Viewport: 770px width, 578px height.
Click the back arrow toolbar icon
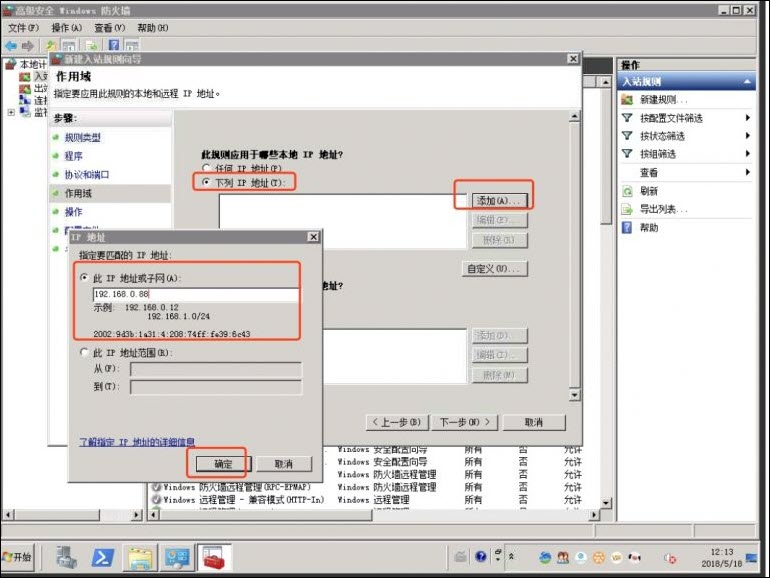pos(11,46)
